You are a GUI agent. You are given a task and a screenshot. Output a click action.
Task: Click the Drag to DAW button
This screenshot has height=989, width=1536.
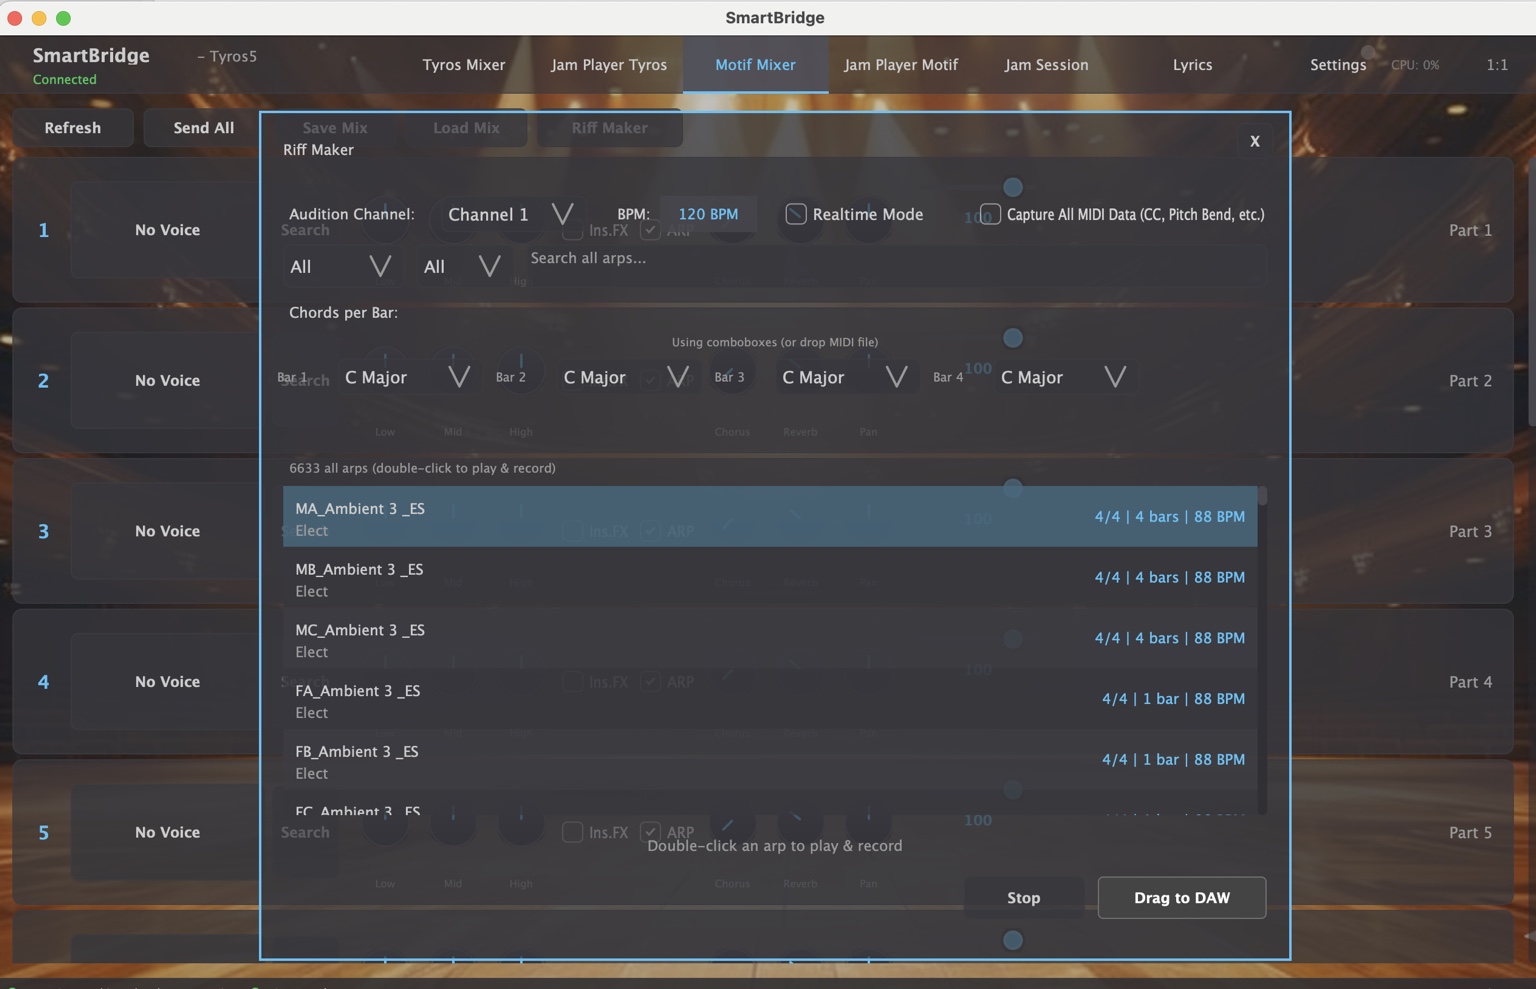1181,897
